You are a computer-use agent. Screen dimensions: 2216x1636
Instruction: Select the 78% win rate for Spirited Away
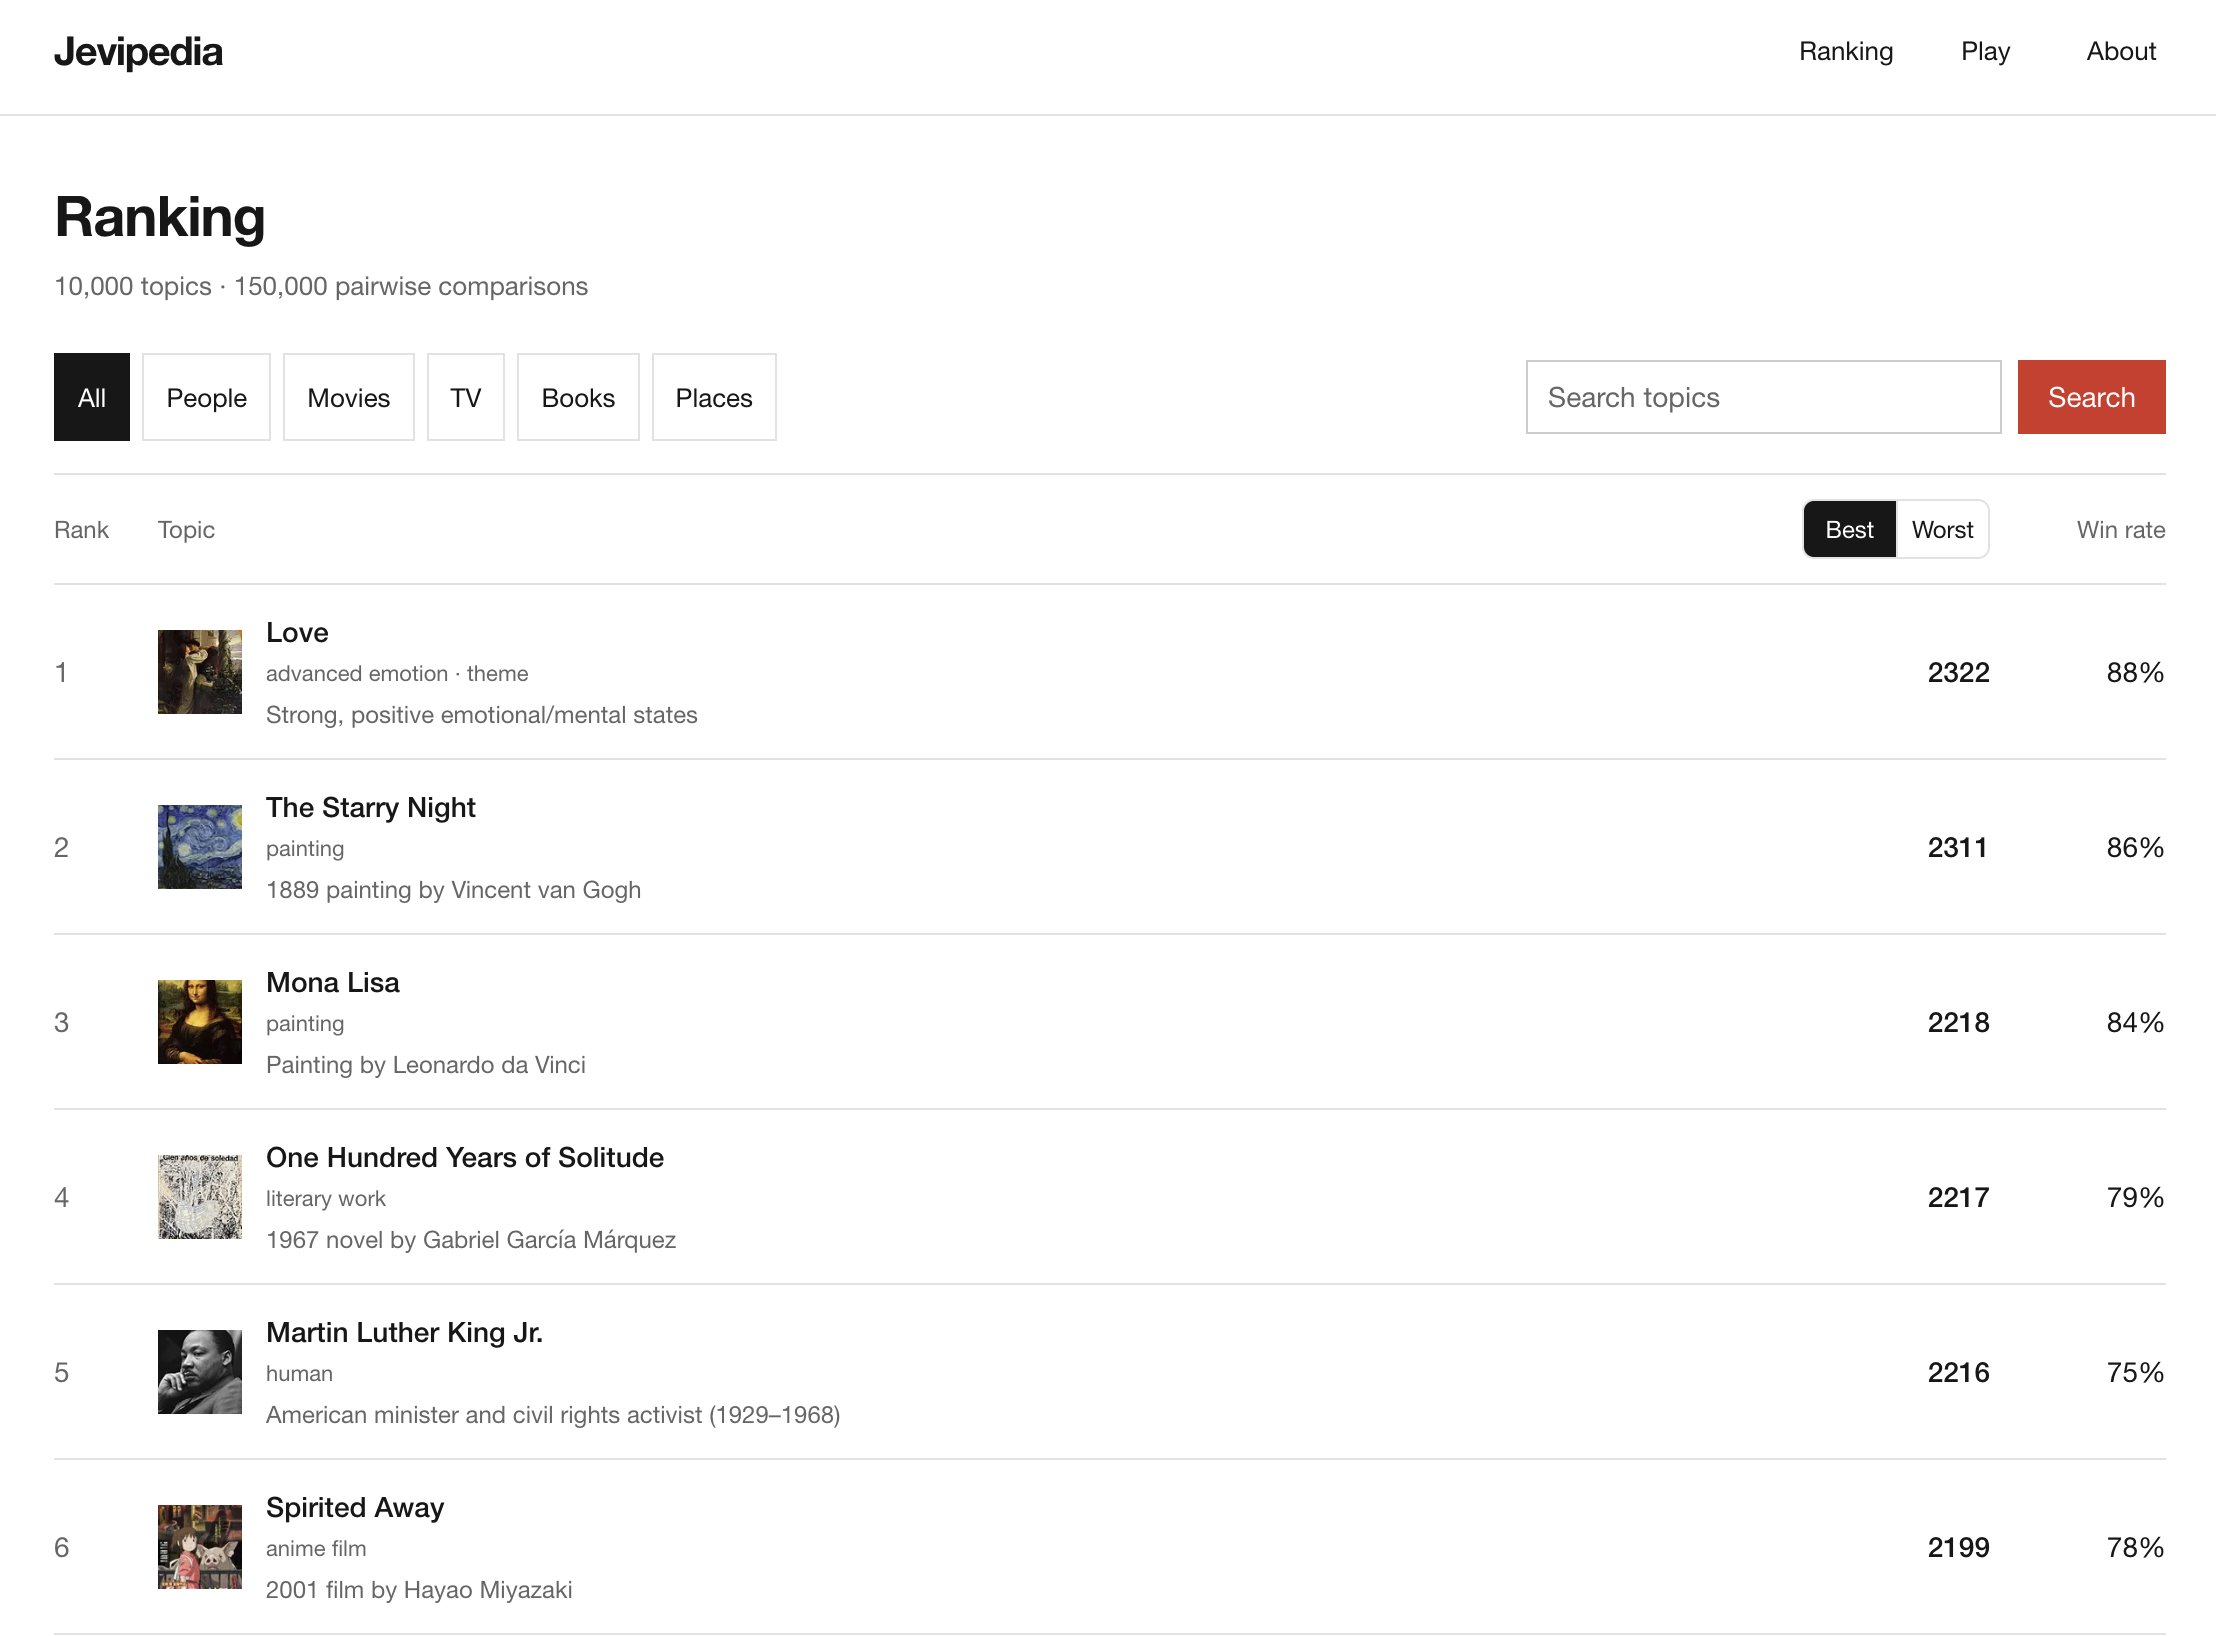[2135, 1547]
